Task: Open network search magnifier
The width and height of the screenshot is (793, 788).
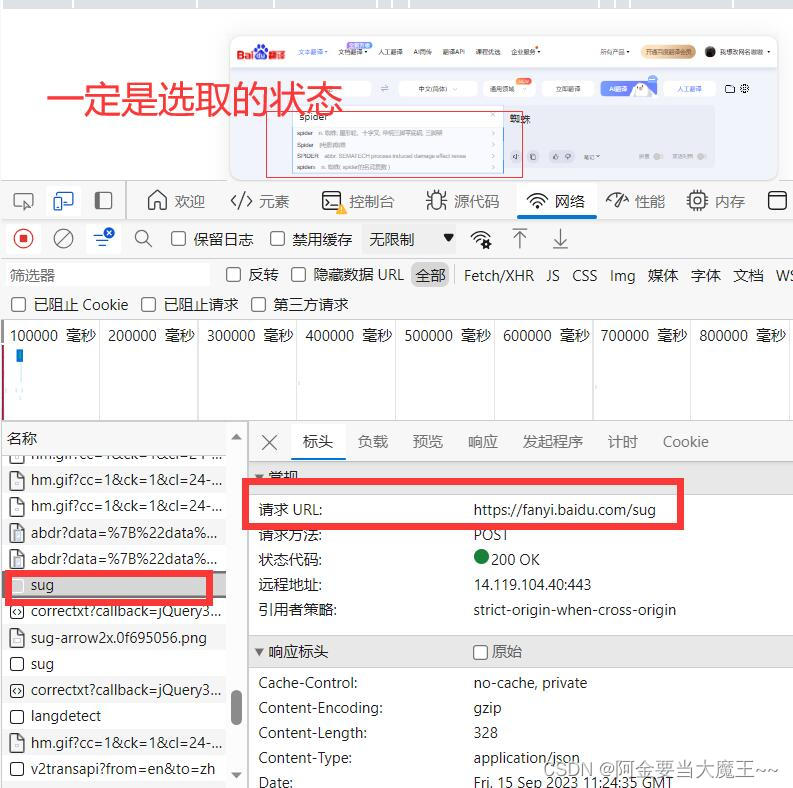Action: pyautogui.click(x=143, y=239)
